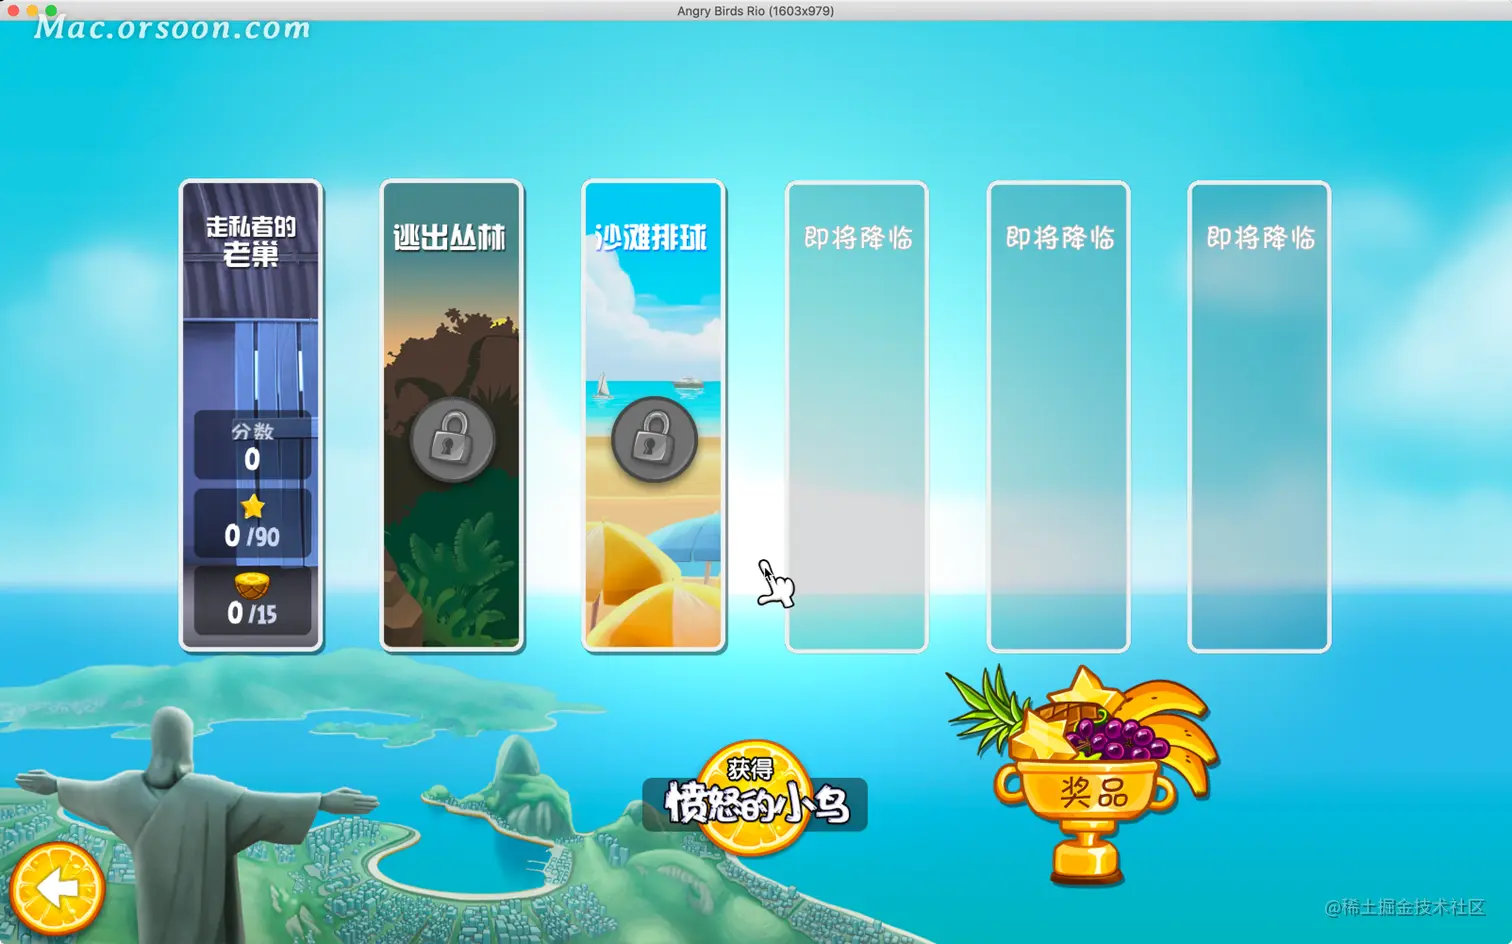
Task: Open the 走私者的老巢 episode card
Action: [x=251, y=416]
